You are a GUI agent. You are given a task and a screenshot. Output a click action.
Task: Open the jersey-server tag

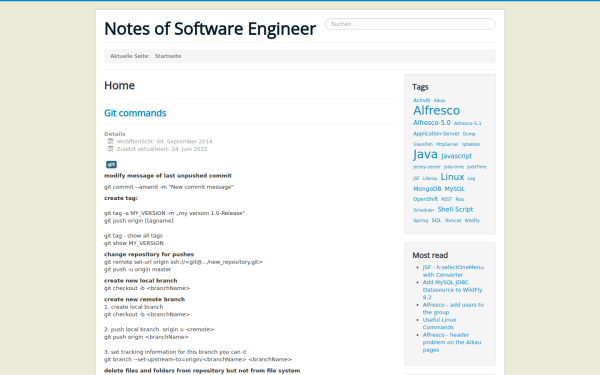pos(427,167)
